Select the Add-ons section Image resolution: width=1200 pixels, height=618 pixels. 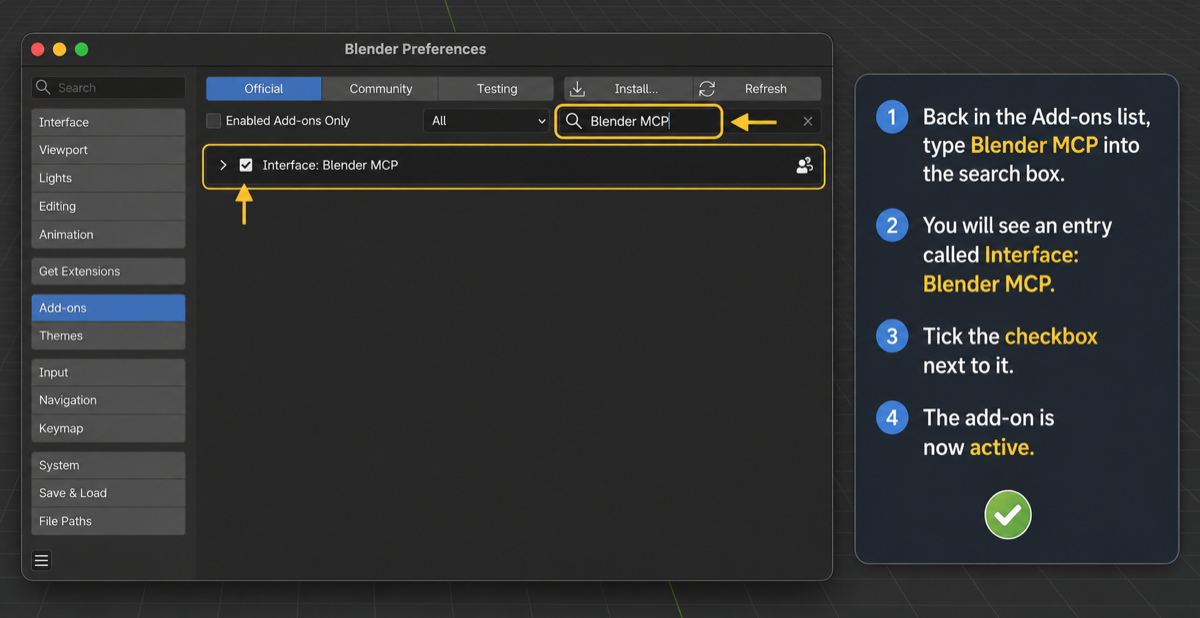coord(108,308)
